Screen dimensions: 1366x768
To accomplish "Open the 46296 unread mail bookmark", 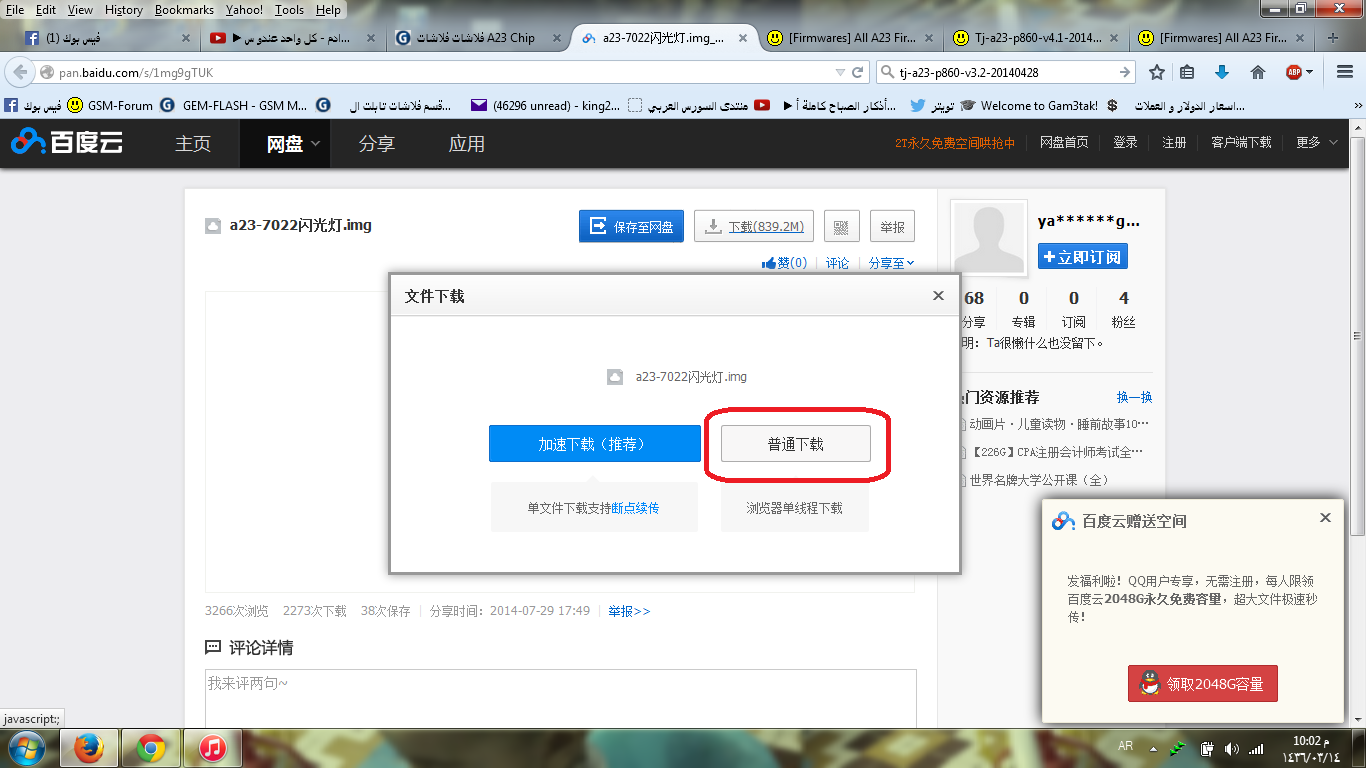I will 544,105.
